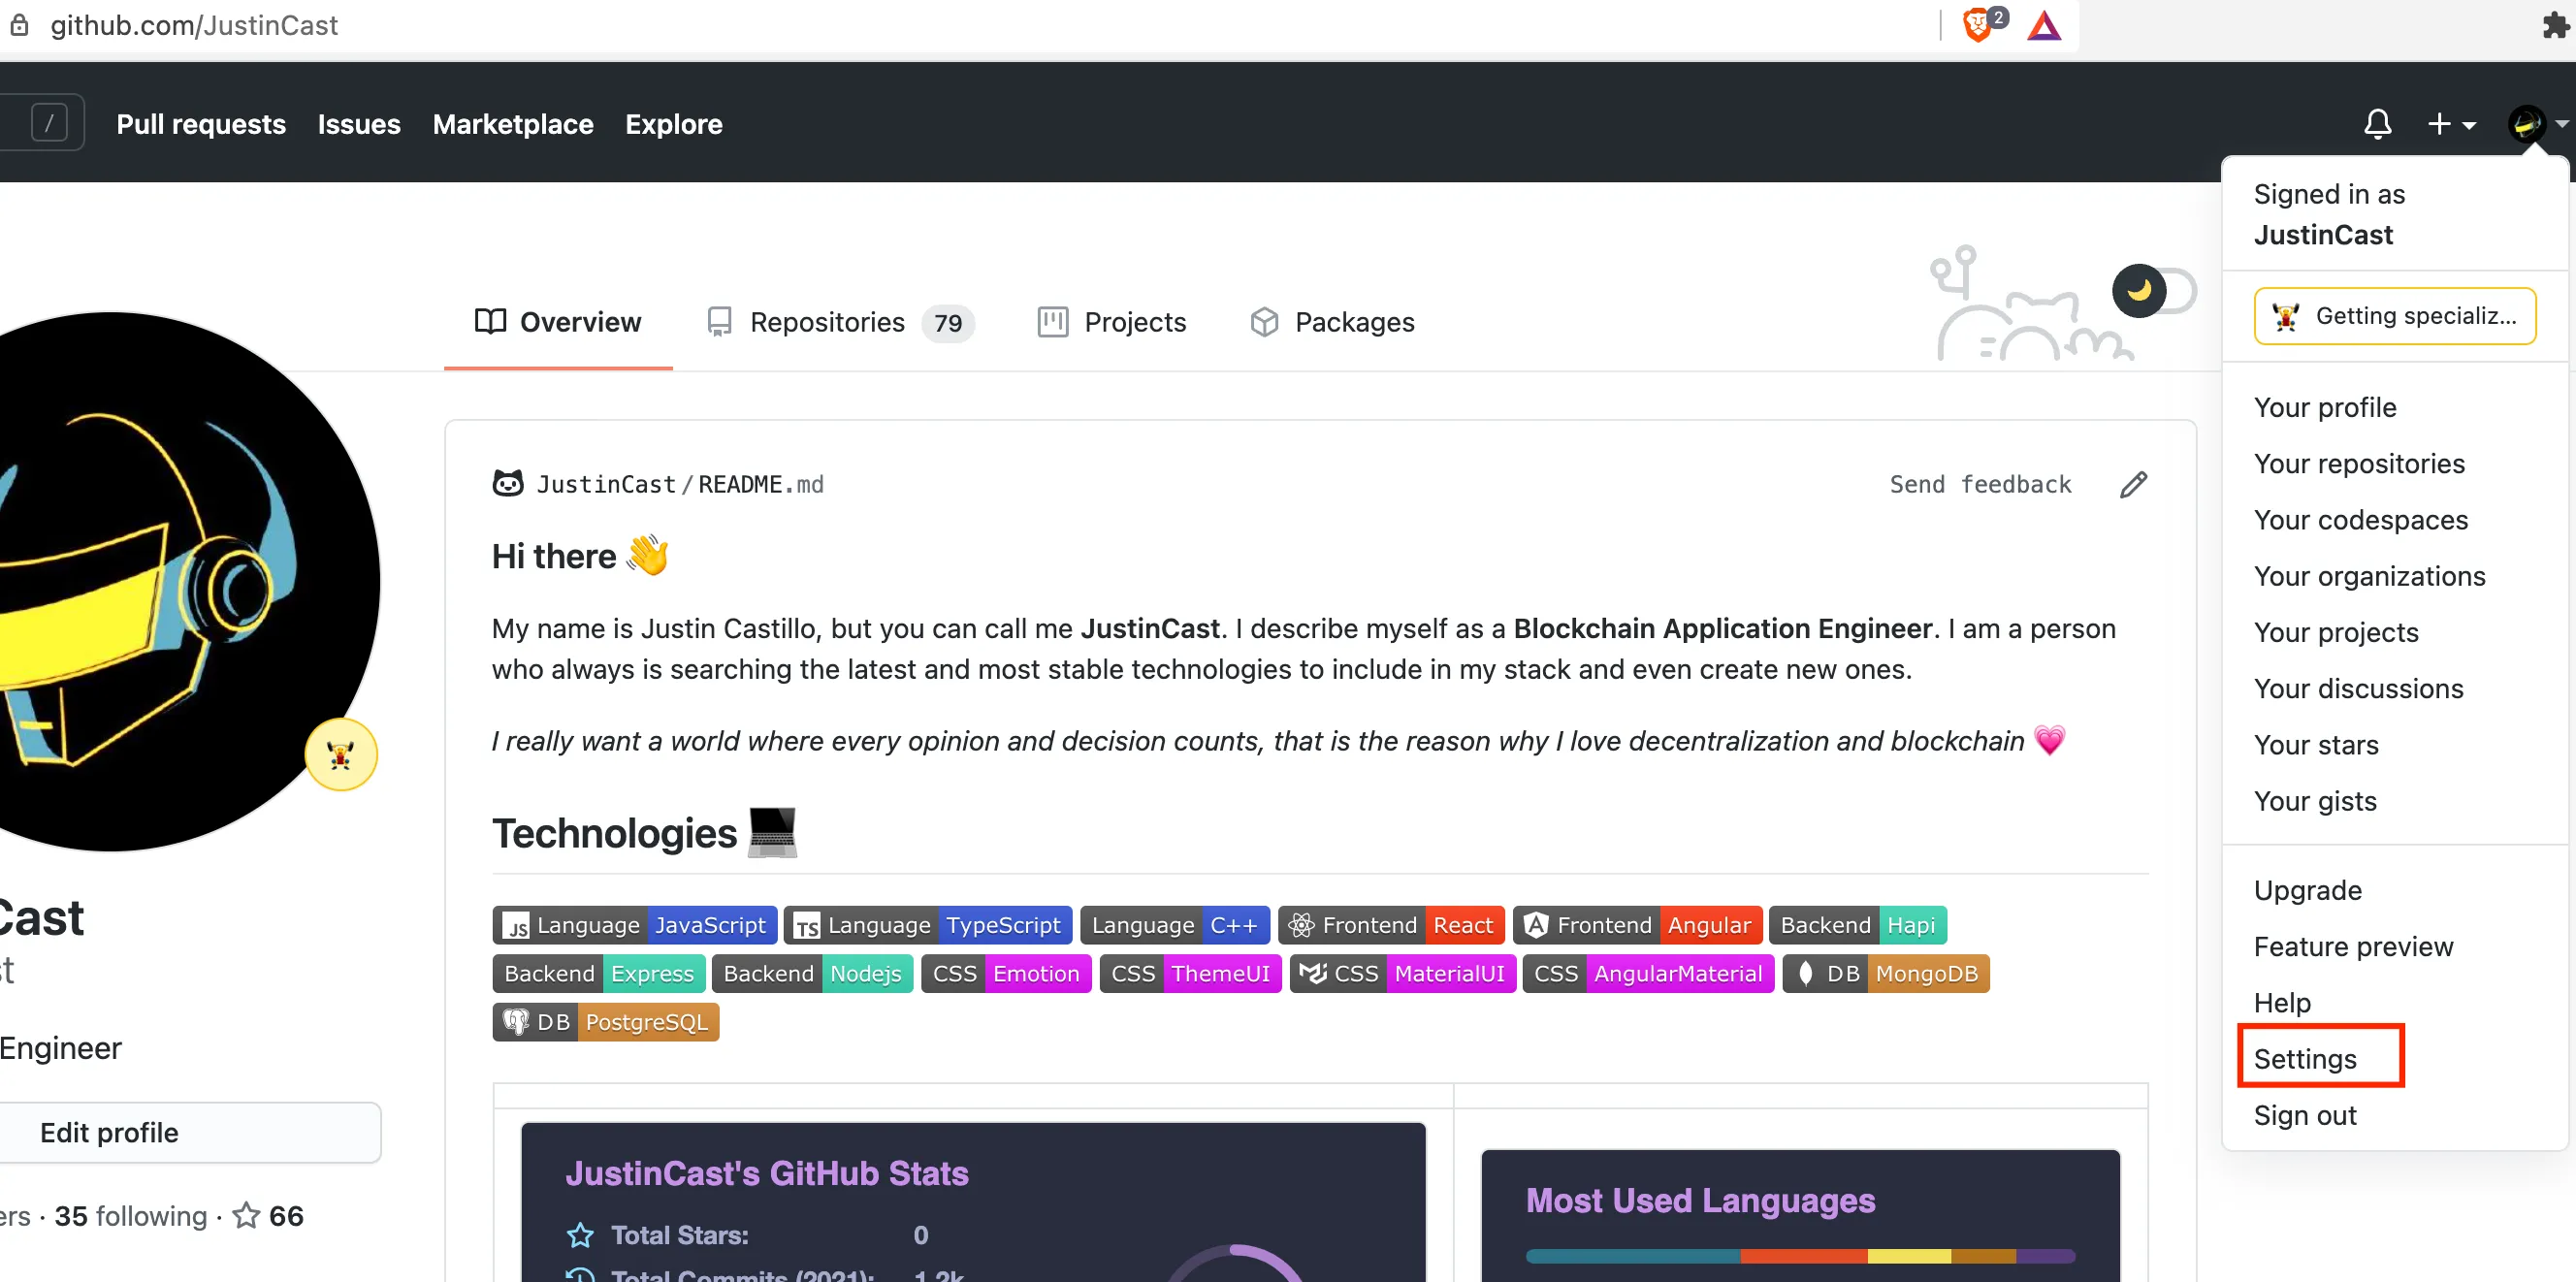Open the Most Used Languages card
This screenshot has width=2576, height=1282.
pos(1800,1215)
